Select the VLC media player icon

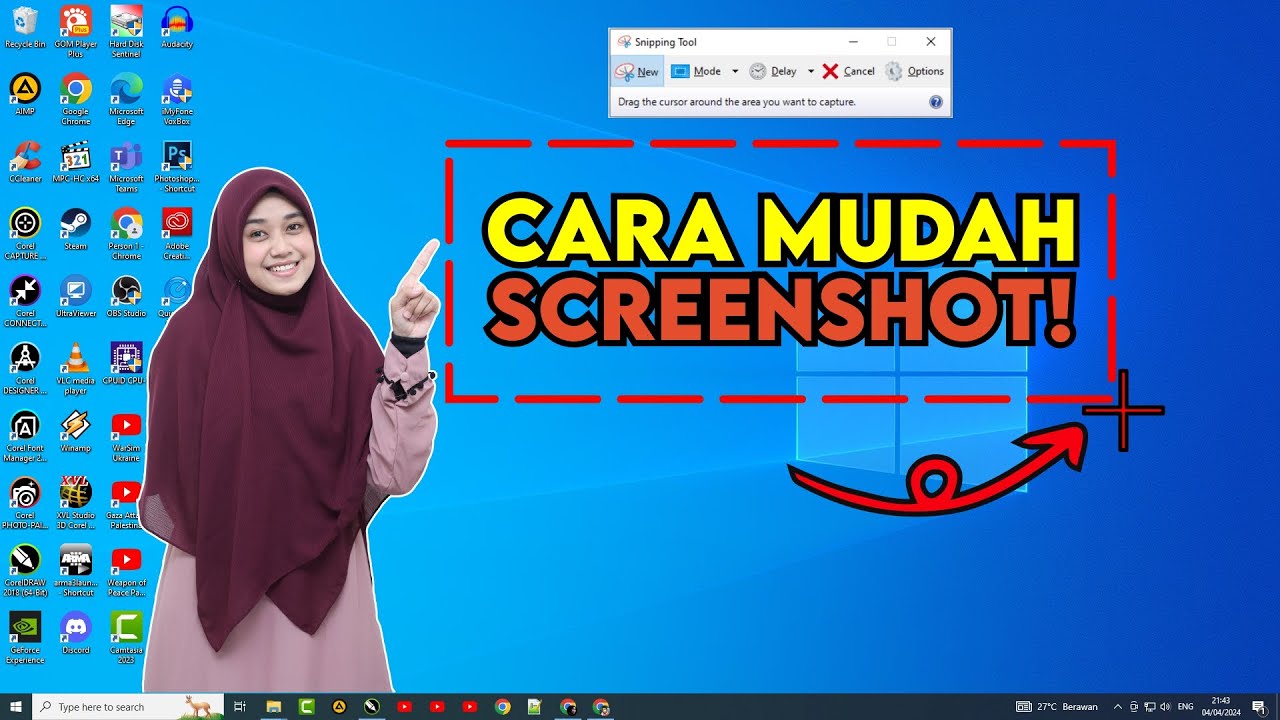(76, 360)
